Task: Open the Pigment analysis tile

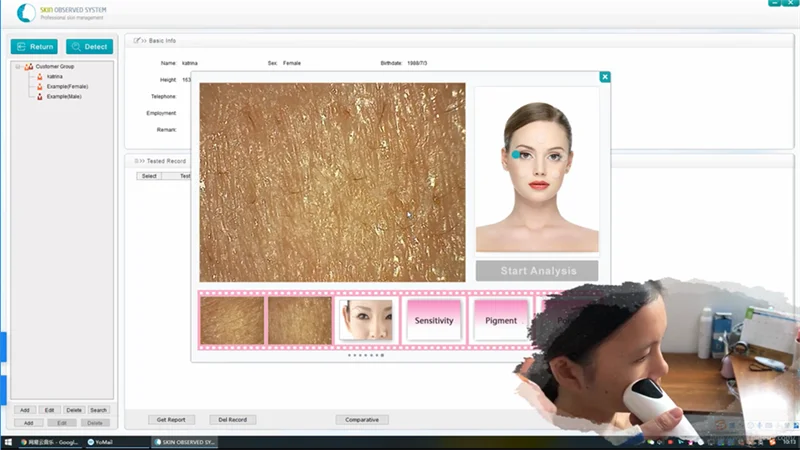Action: [x=501, y=320]
